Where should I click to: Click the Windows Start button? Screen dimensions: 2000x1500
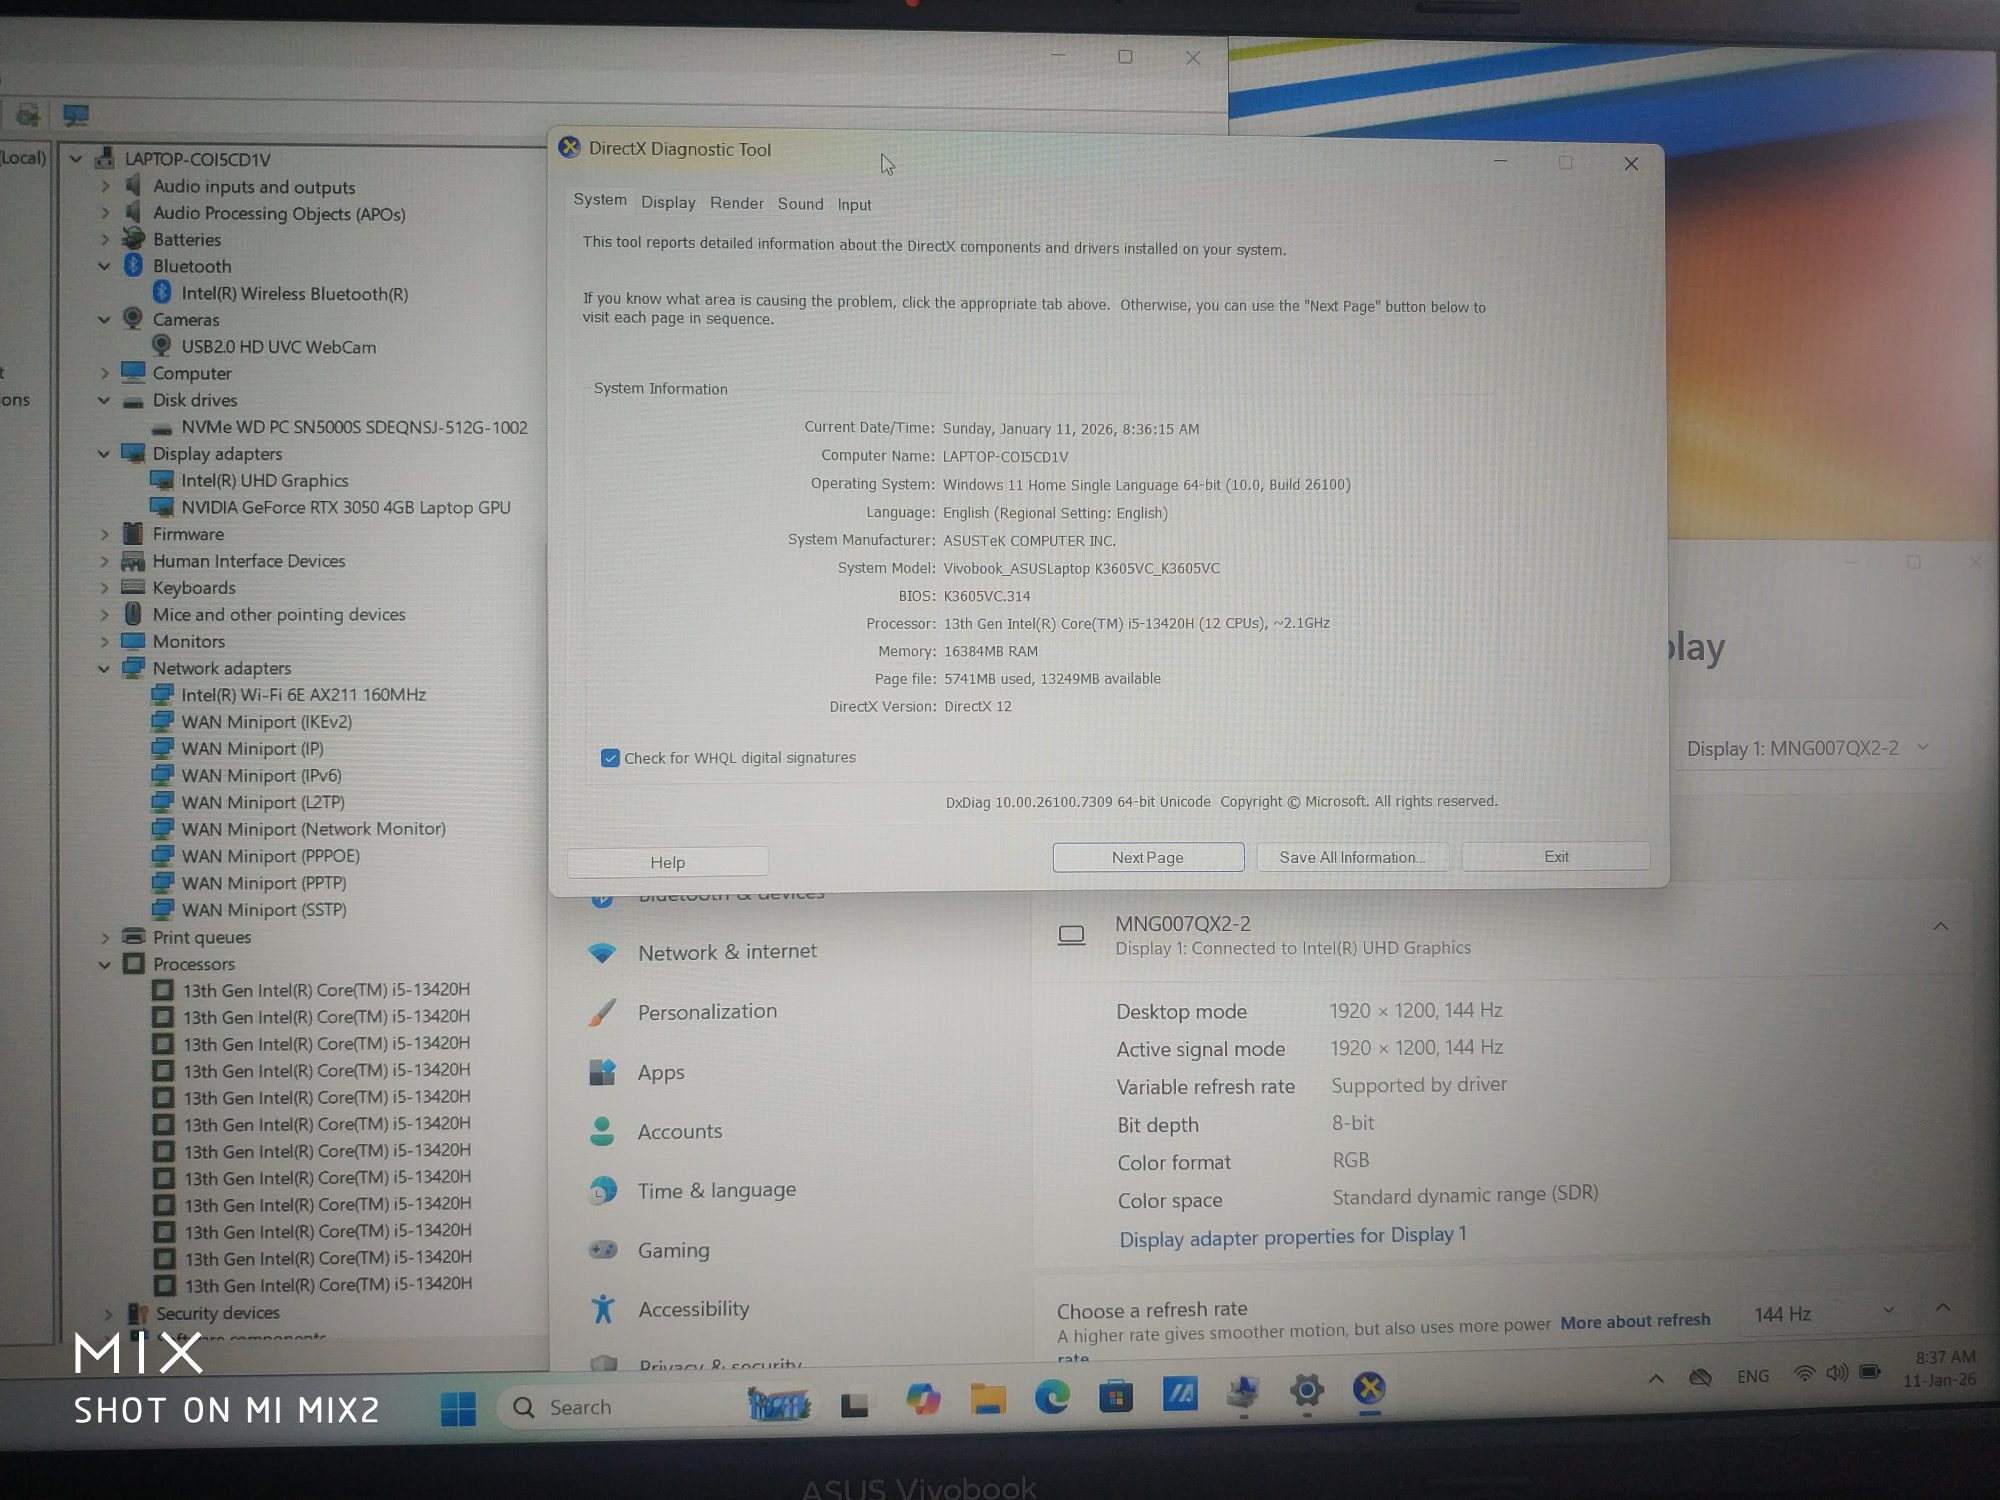[x=458, y=1408]
